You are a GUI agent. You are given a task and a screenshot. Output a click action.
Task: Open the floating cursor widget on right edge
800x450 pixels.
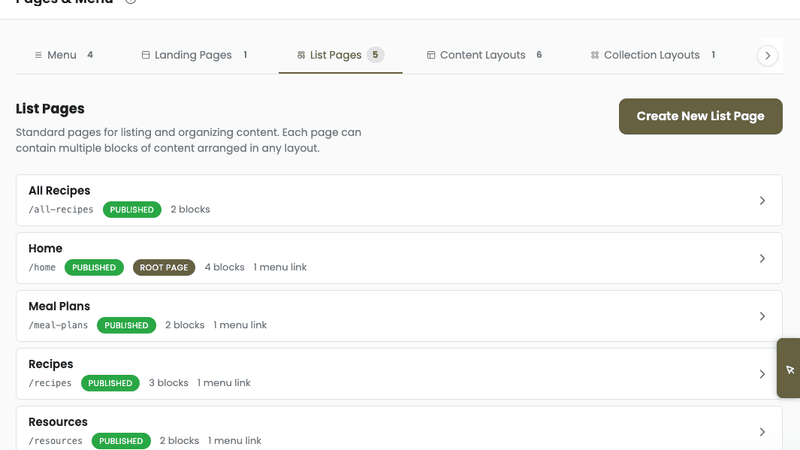789,368
